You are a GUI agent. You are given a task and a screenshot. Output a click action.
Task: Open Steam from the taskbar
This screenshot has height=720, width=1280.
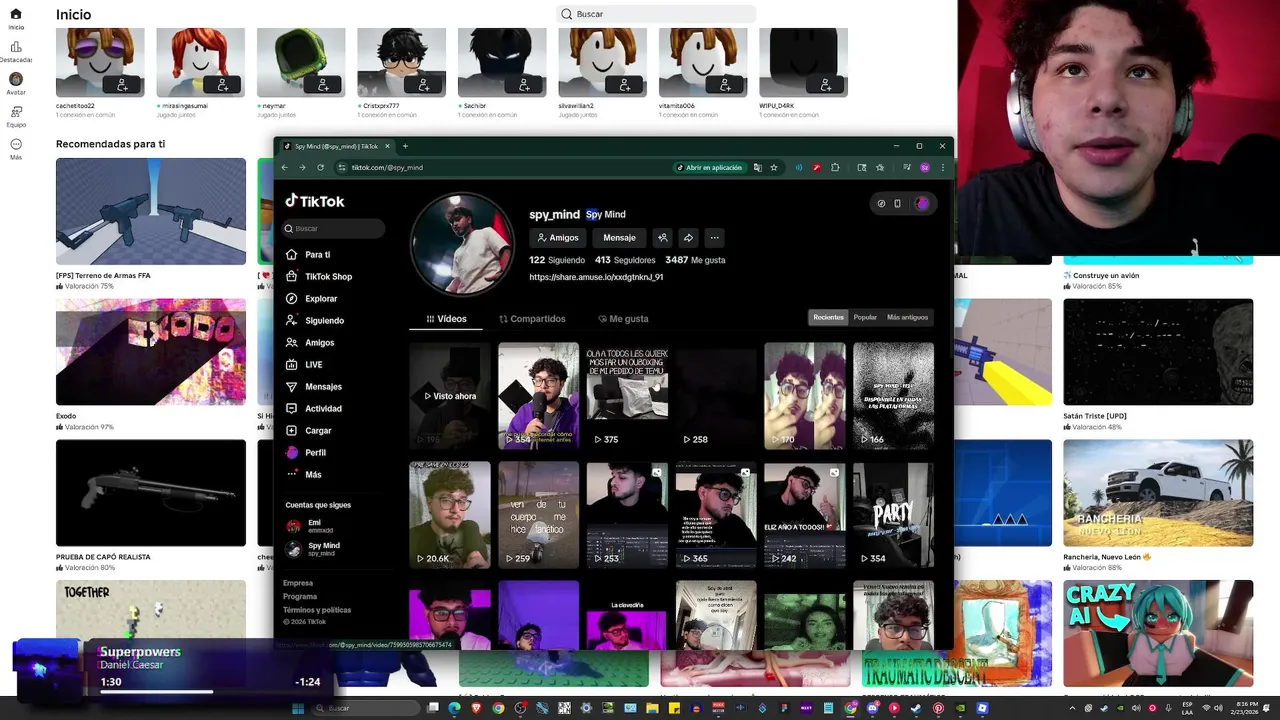pyautogui.click(x=916, y=708)
